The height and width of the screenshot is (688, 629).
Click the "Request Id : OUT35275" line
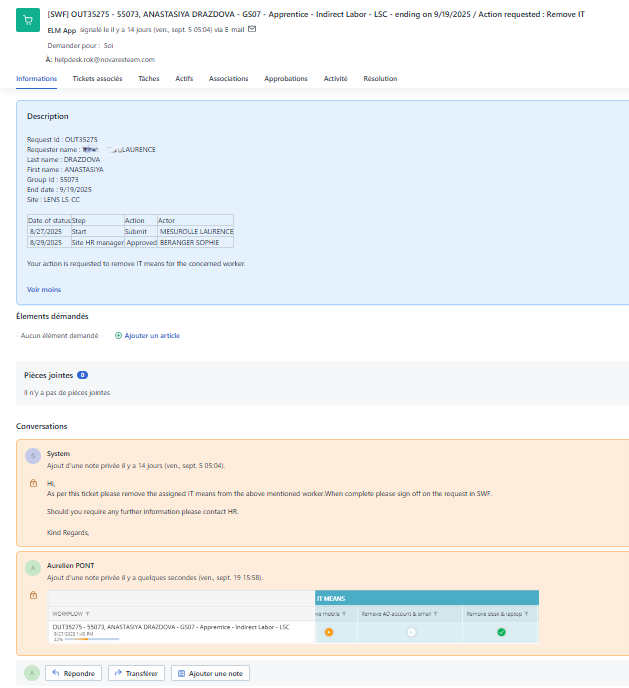pos(62,140)
